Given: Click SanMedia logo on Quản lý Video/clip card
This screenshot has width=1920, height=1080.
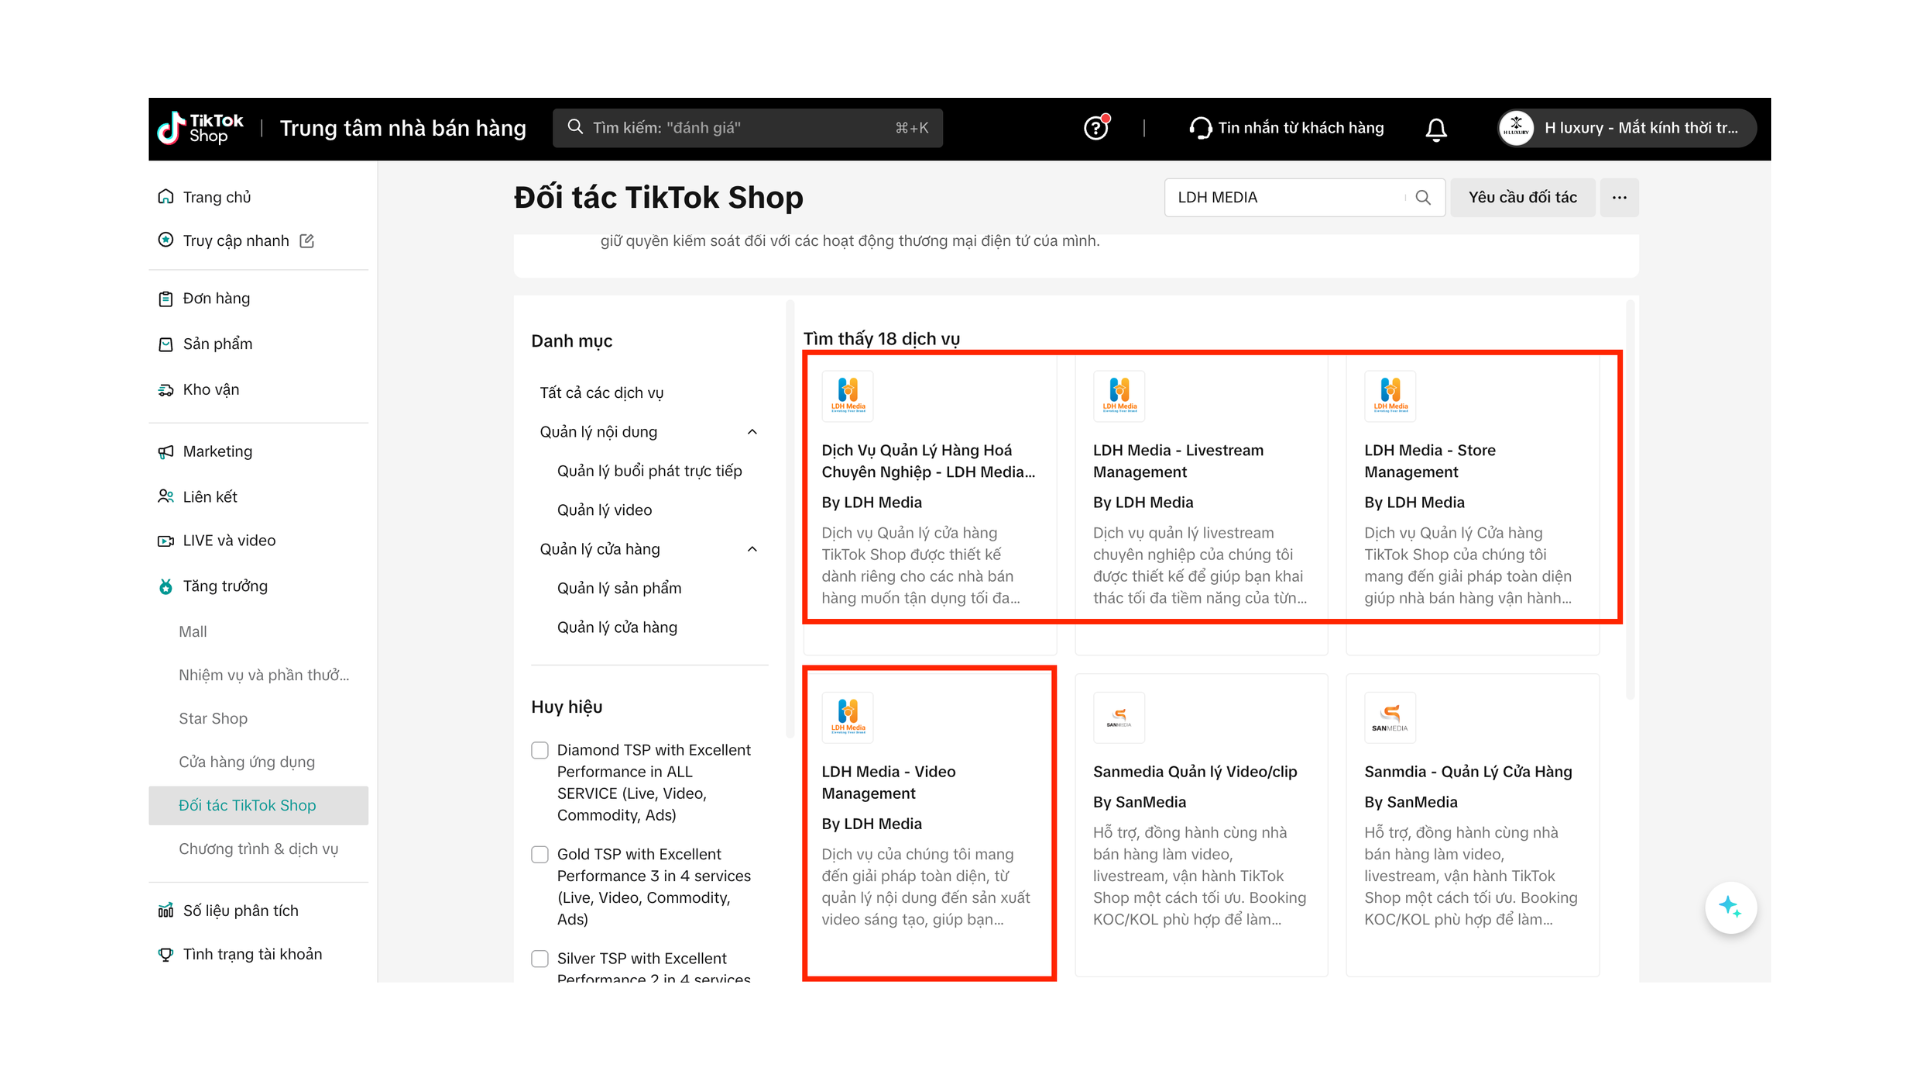Looking at the screenshot, I should [1119, 717].
